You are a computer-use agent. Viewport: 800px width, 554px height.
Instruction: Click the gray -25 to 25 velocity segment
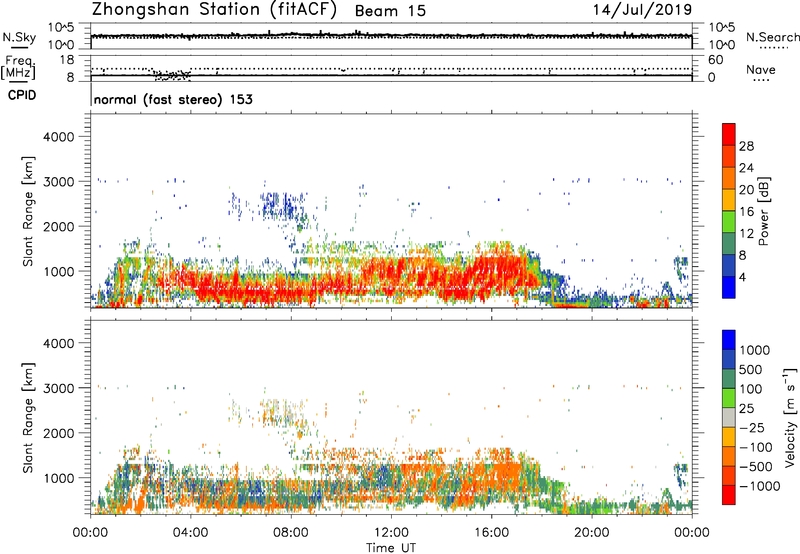(729, 417)
